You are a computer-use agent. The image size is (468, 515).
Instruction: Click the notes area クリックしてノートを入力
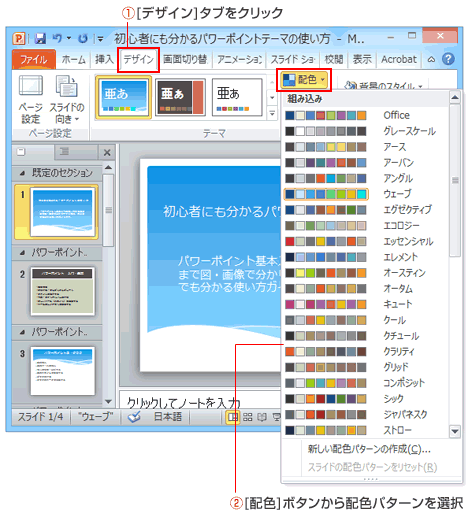click(184, 404)
